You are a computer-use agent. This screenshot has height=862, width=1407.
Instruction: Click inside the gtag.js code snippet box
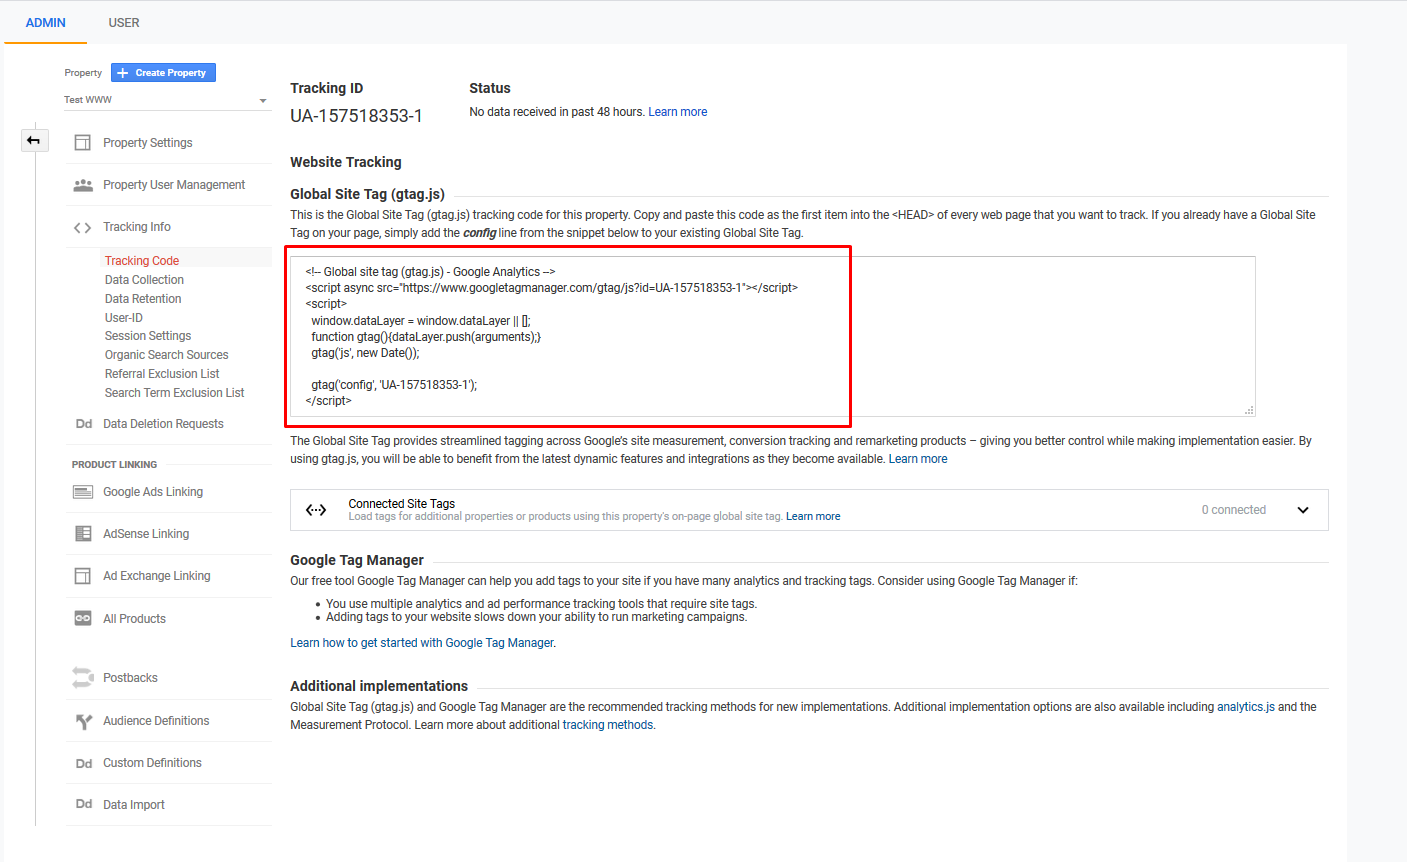click(772, 336)
